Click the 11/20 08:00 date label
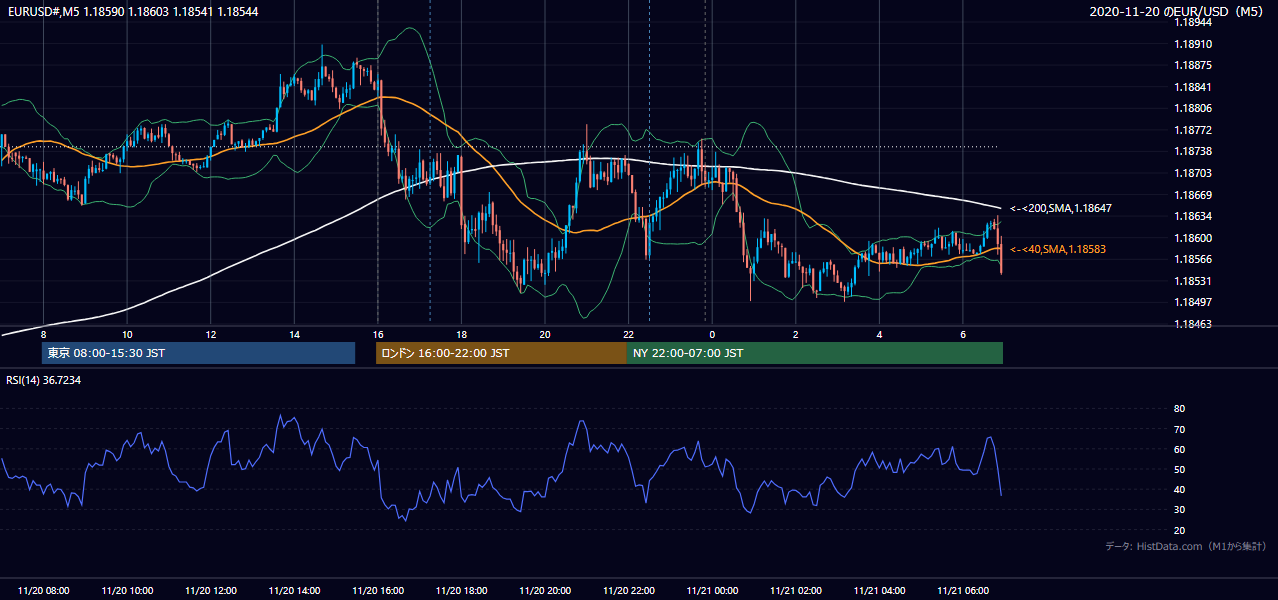Screen dimensions: 1278x600 click(43, 591)
